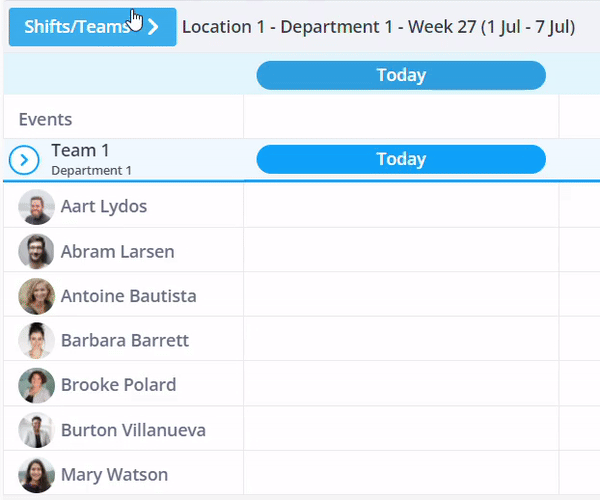This screenshot has width=600, height=500.
Task: Open the employee name Aart Lydos
Action: 104,207
